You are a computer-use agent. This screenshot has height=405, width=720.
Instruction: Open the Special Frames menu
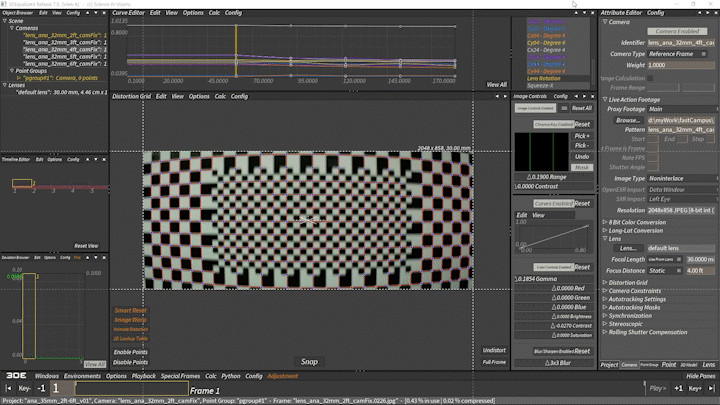180,376
